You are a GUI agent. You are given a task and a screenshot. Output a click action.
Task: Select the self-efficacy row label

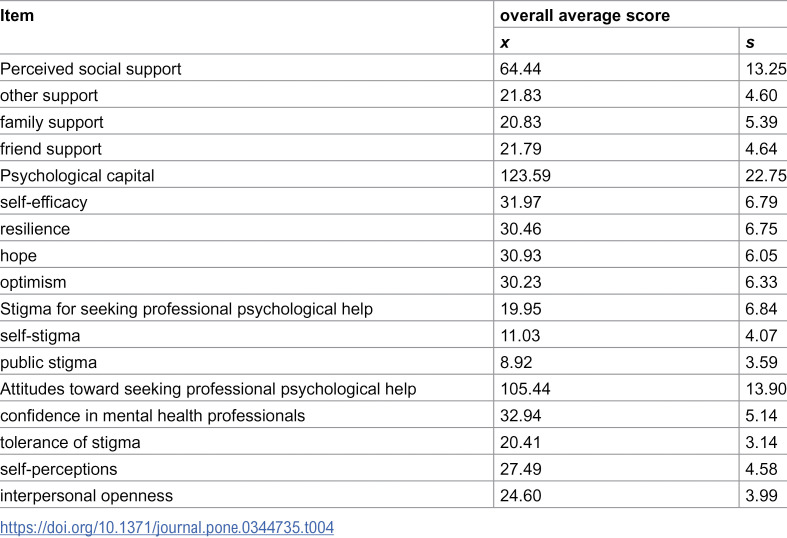tap(44, 202)
